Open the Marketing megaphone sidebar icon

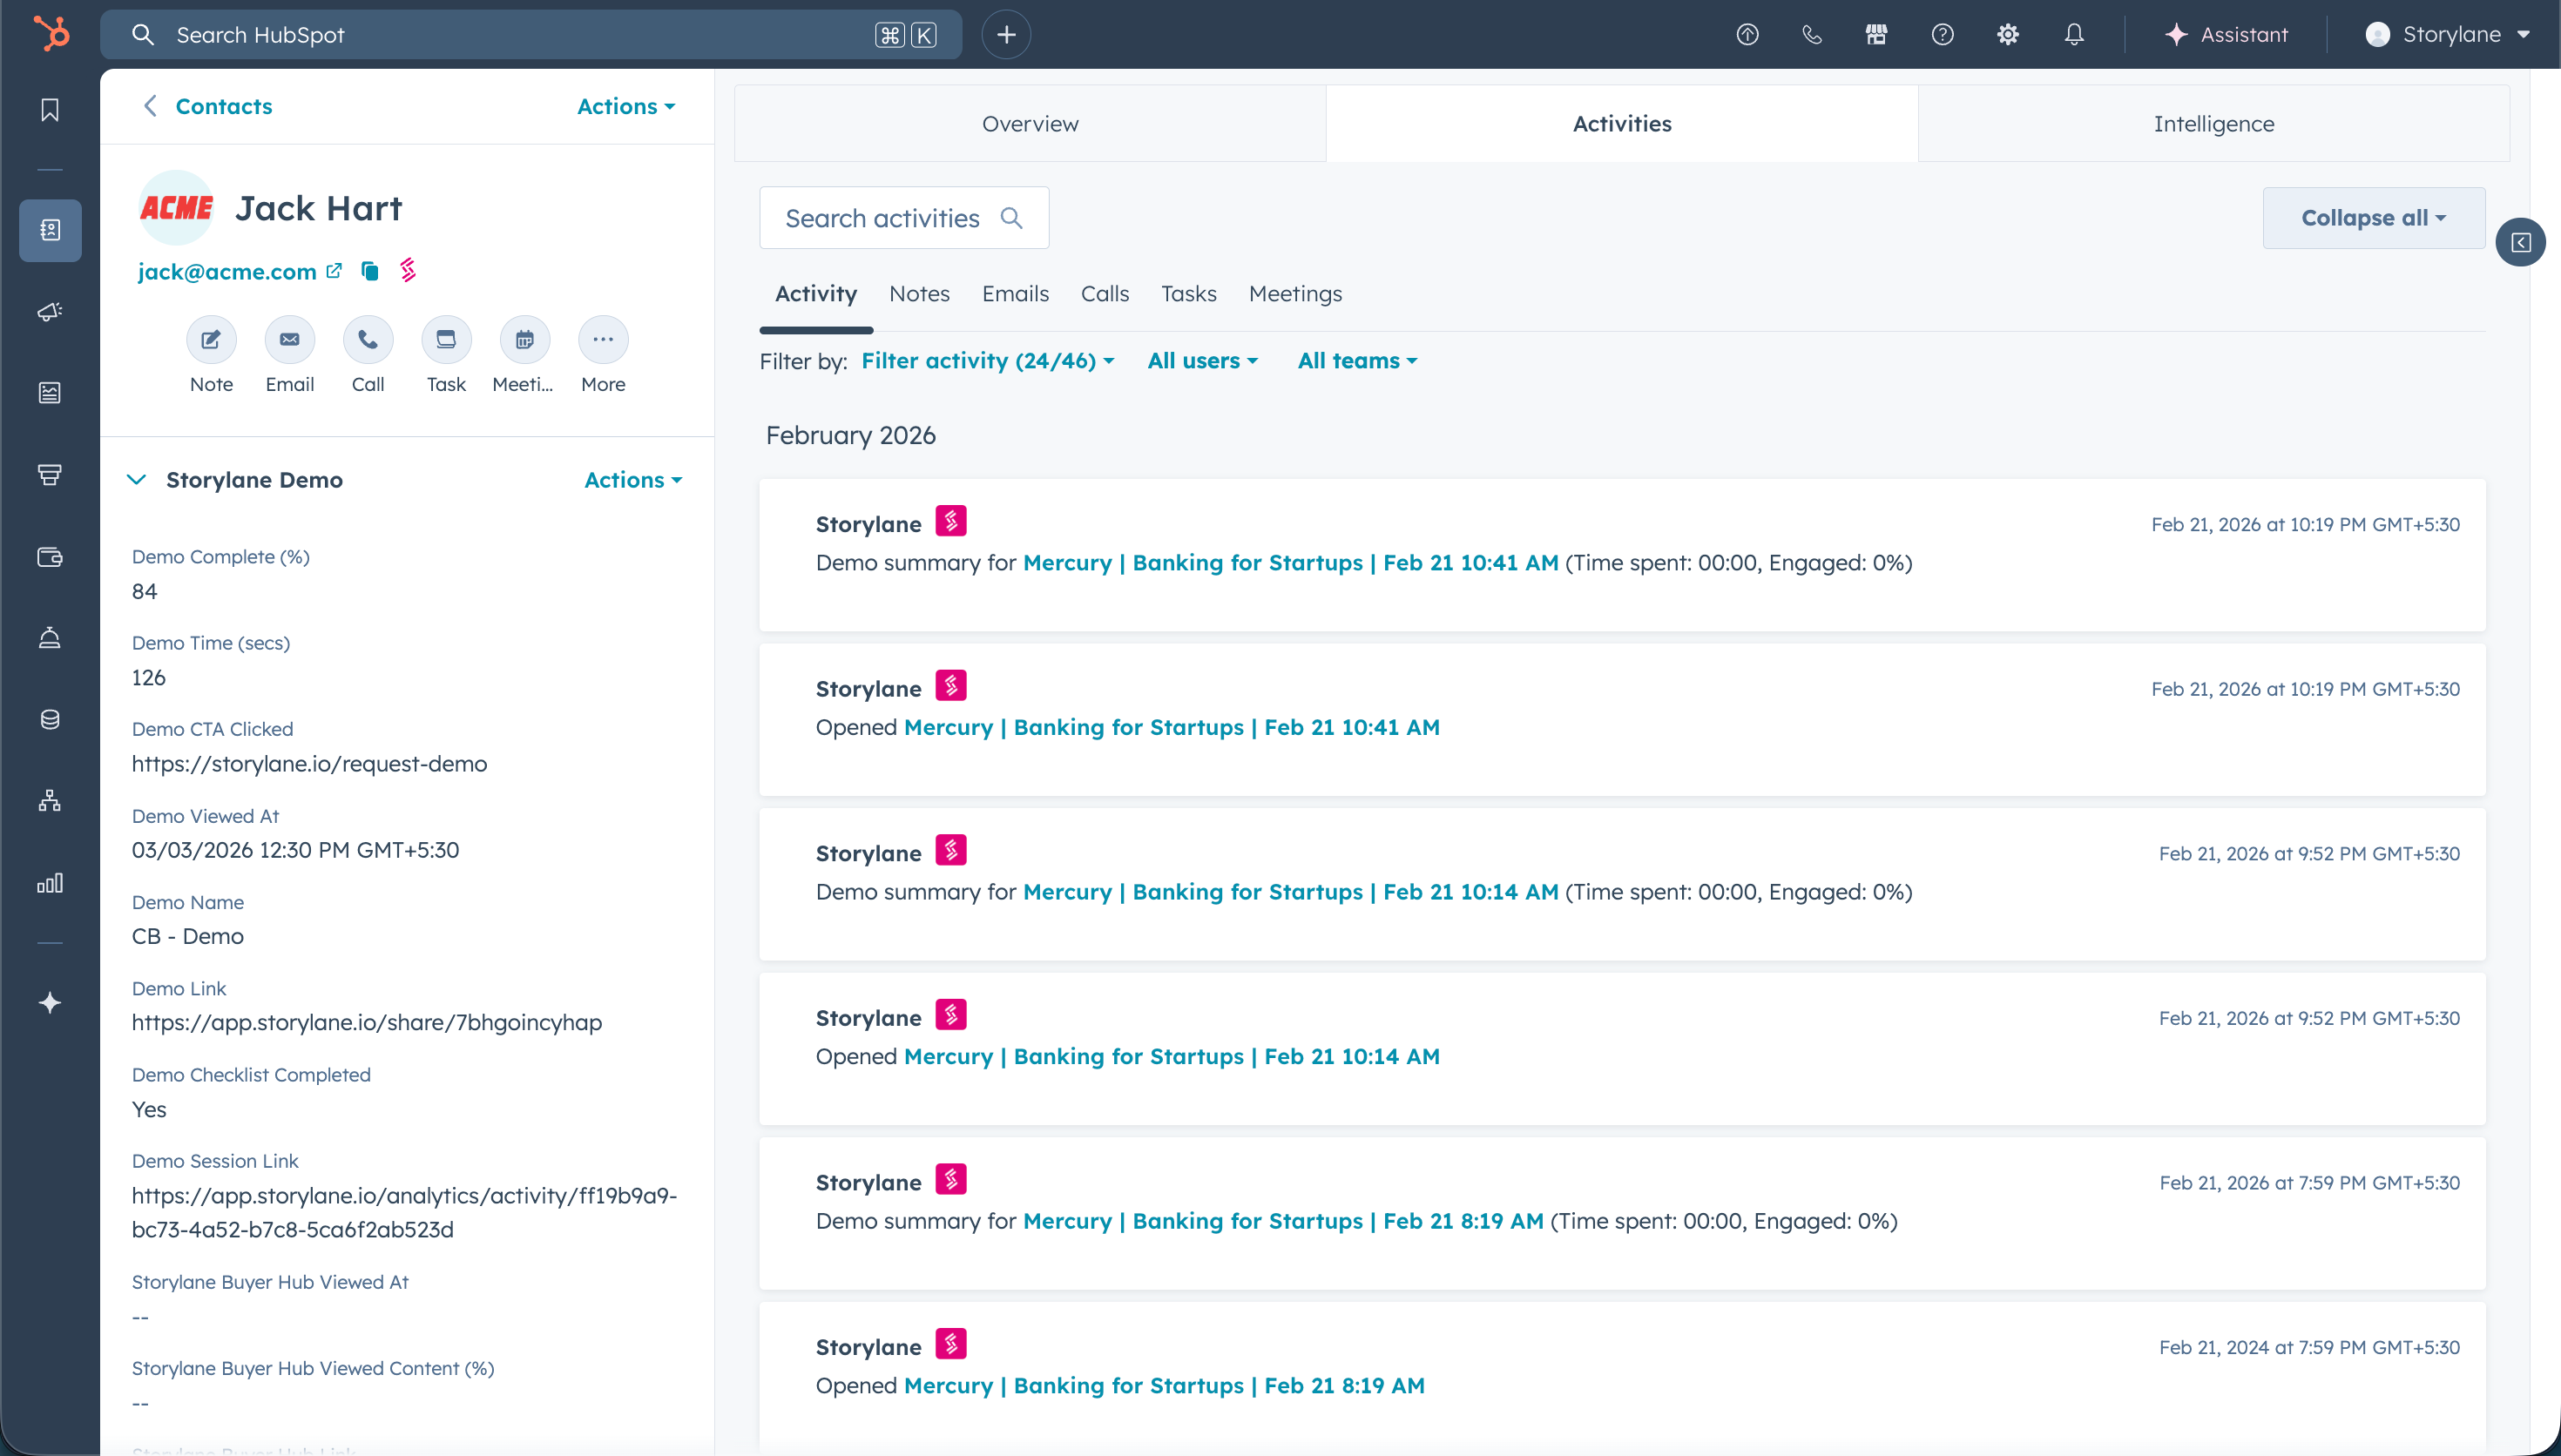[50, 312]
